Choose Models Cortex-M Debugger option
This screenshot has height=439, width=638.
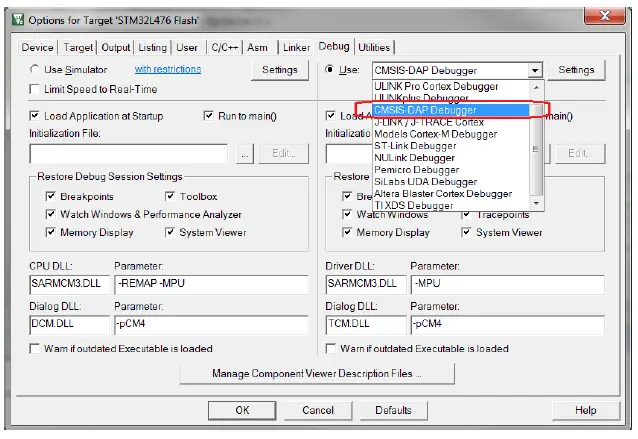coord(451,134)
